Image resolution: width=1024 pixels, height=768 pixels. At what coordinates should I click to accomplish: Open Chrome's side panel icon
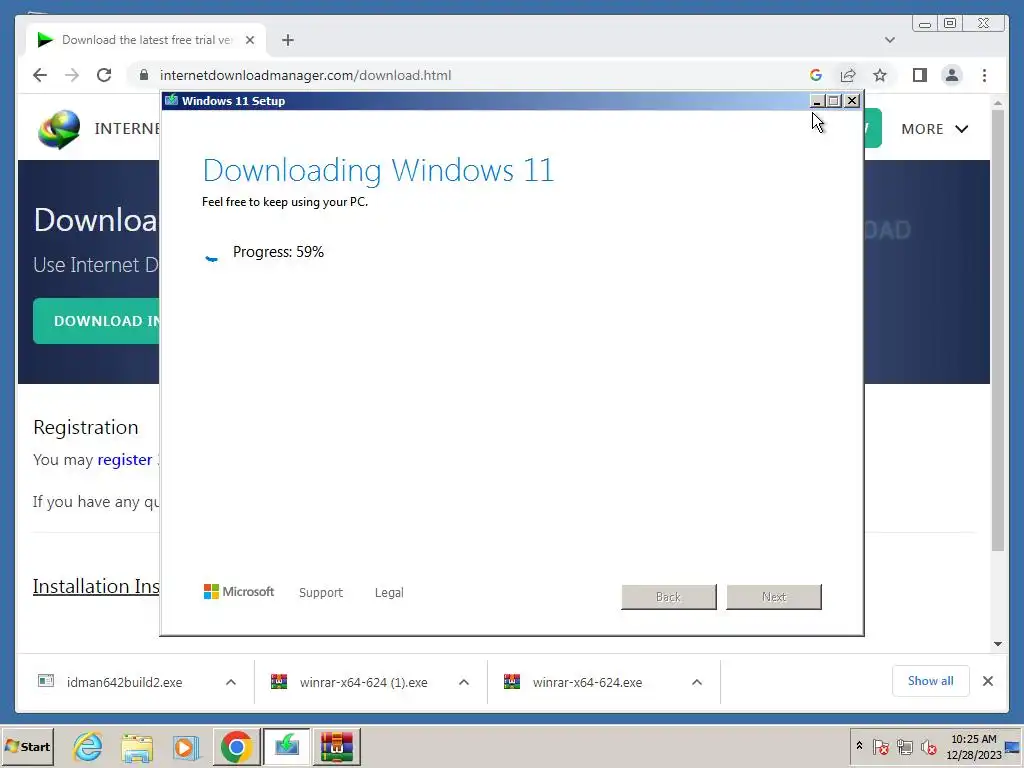pos(920,75)
